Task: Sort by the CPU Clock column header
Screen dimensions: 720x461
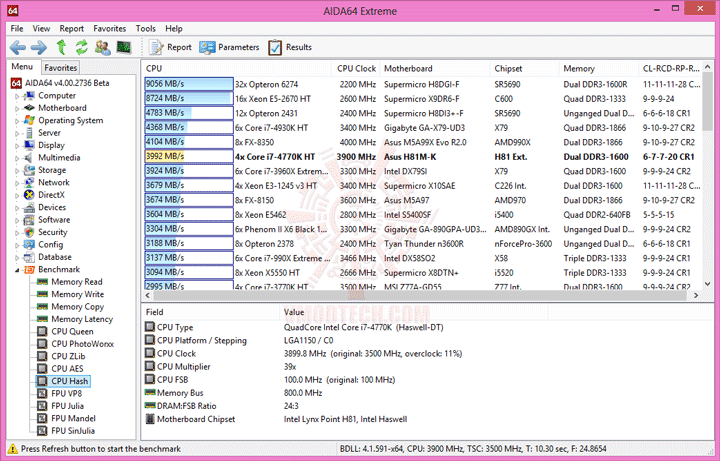Action: tap(356, 68)
